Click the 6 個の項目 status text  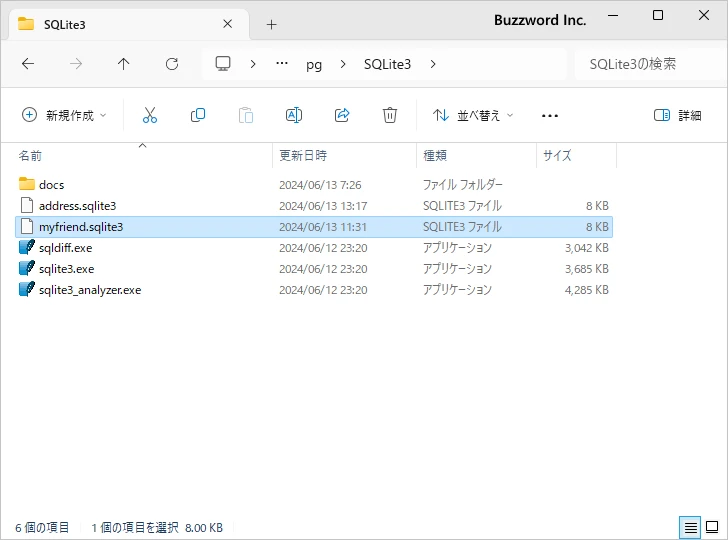coord(42,527)
